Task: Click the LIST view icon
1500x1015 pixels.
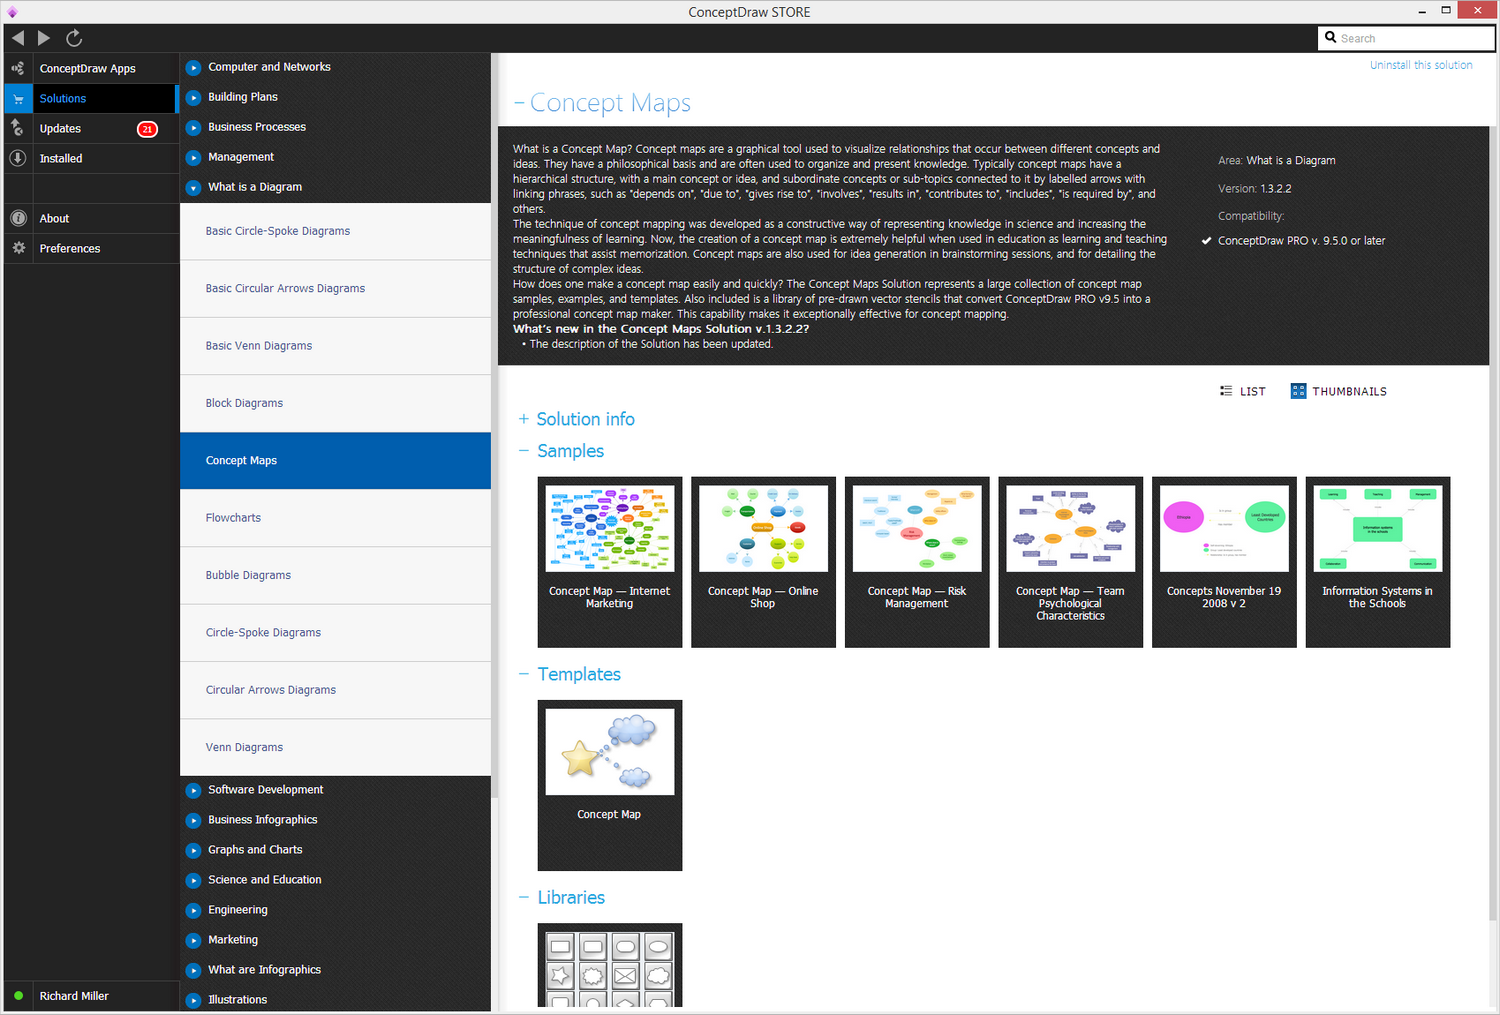Action: coord(1226,391)
